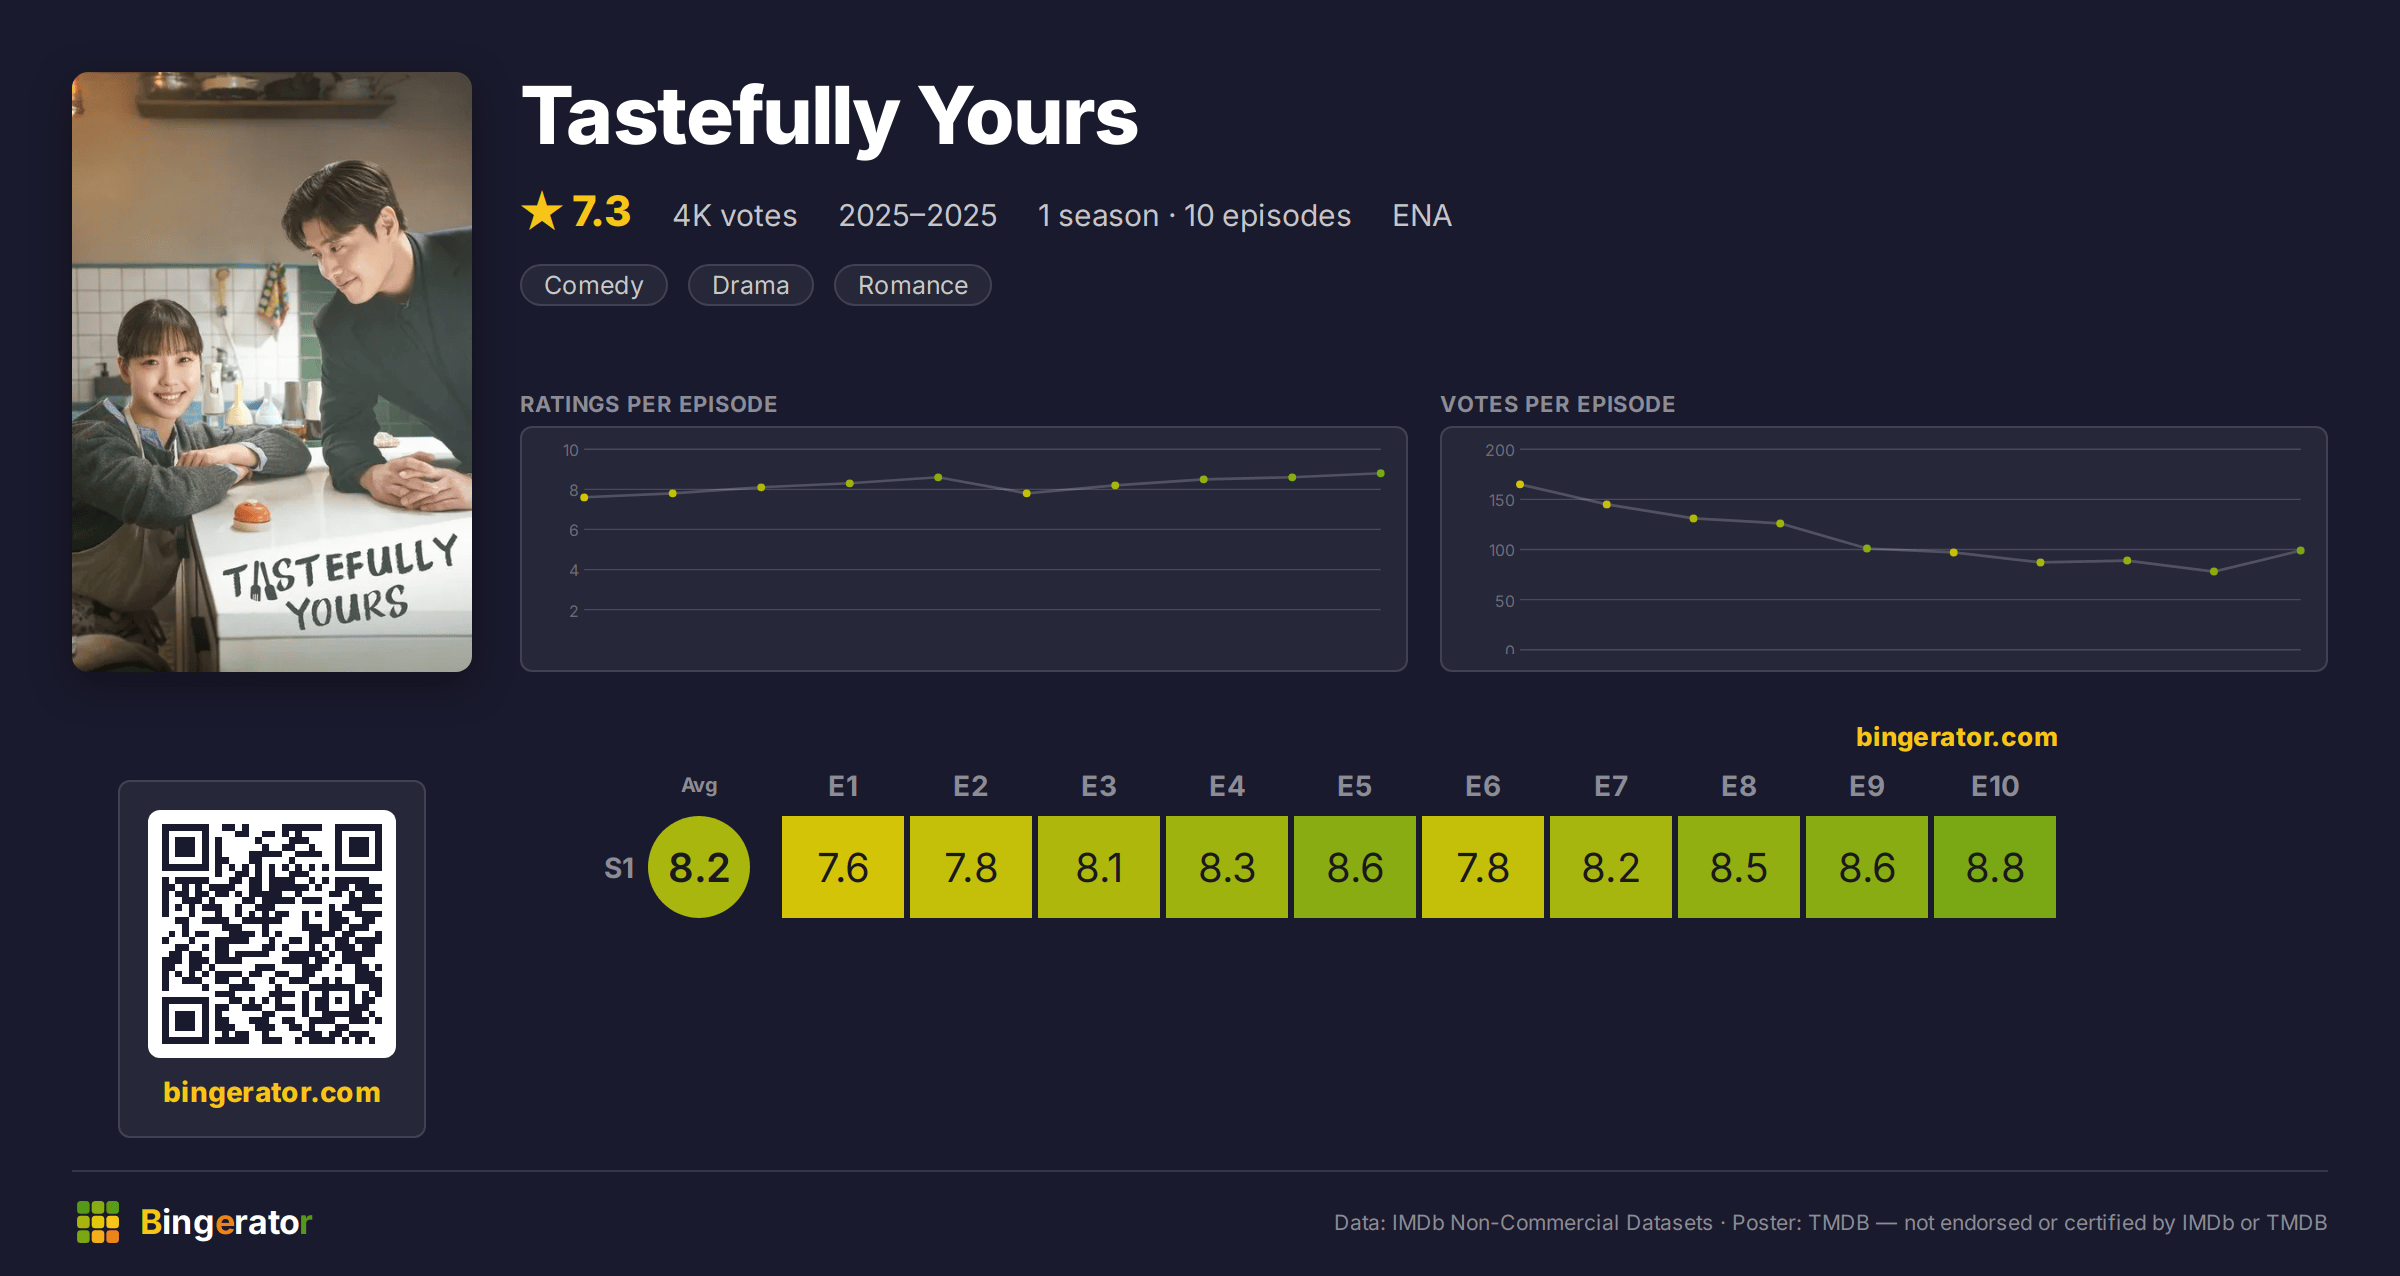
Task: Select the Romance genre tag
Action: (x=913, y=285)
